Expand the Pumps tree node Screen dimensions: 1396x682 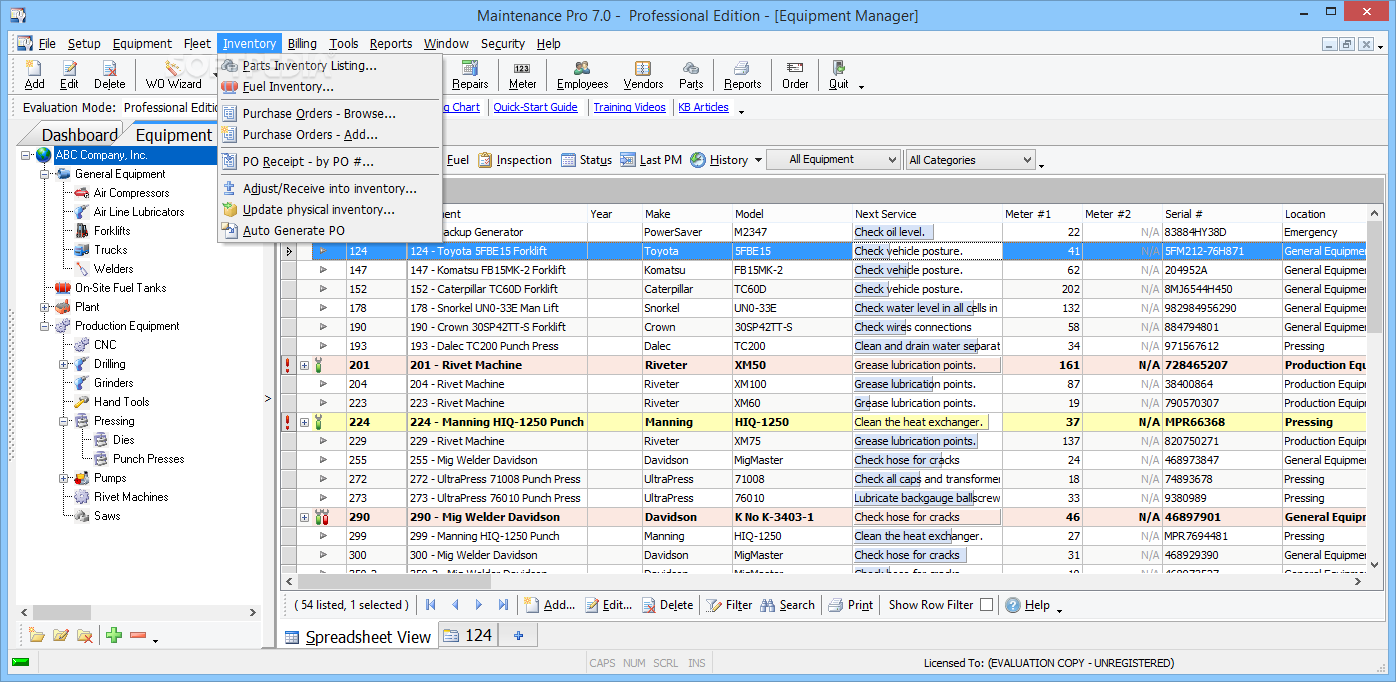click(x=64, y=478)
